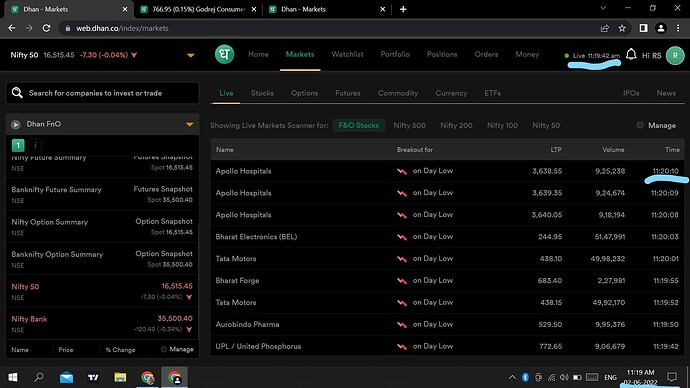Image resolution: width=690 pixels, height=388 pixels.
Task: Click Manage at the watchlist bottom
Action: (181, 349)
